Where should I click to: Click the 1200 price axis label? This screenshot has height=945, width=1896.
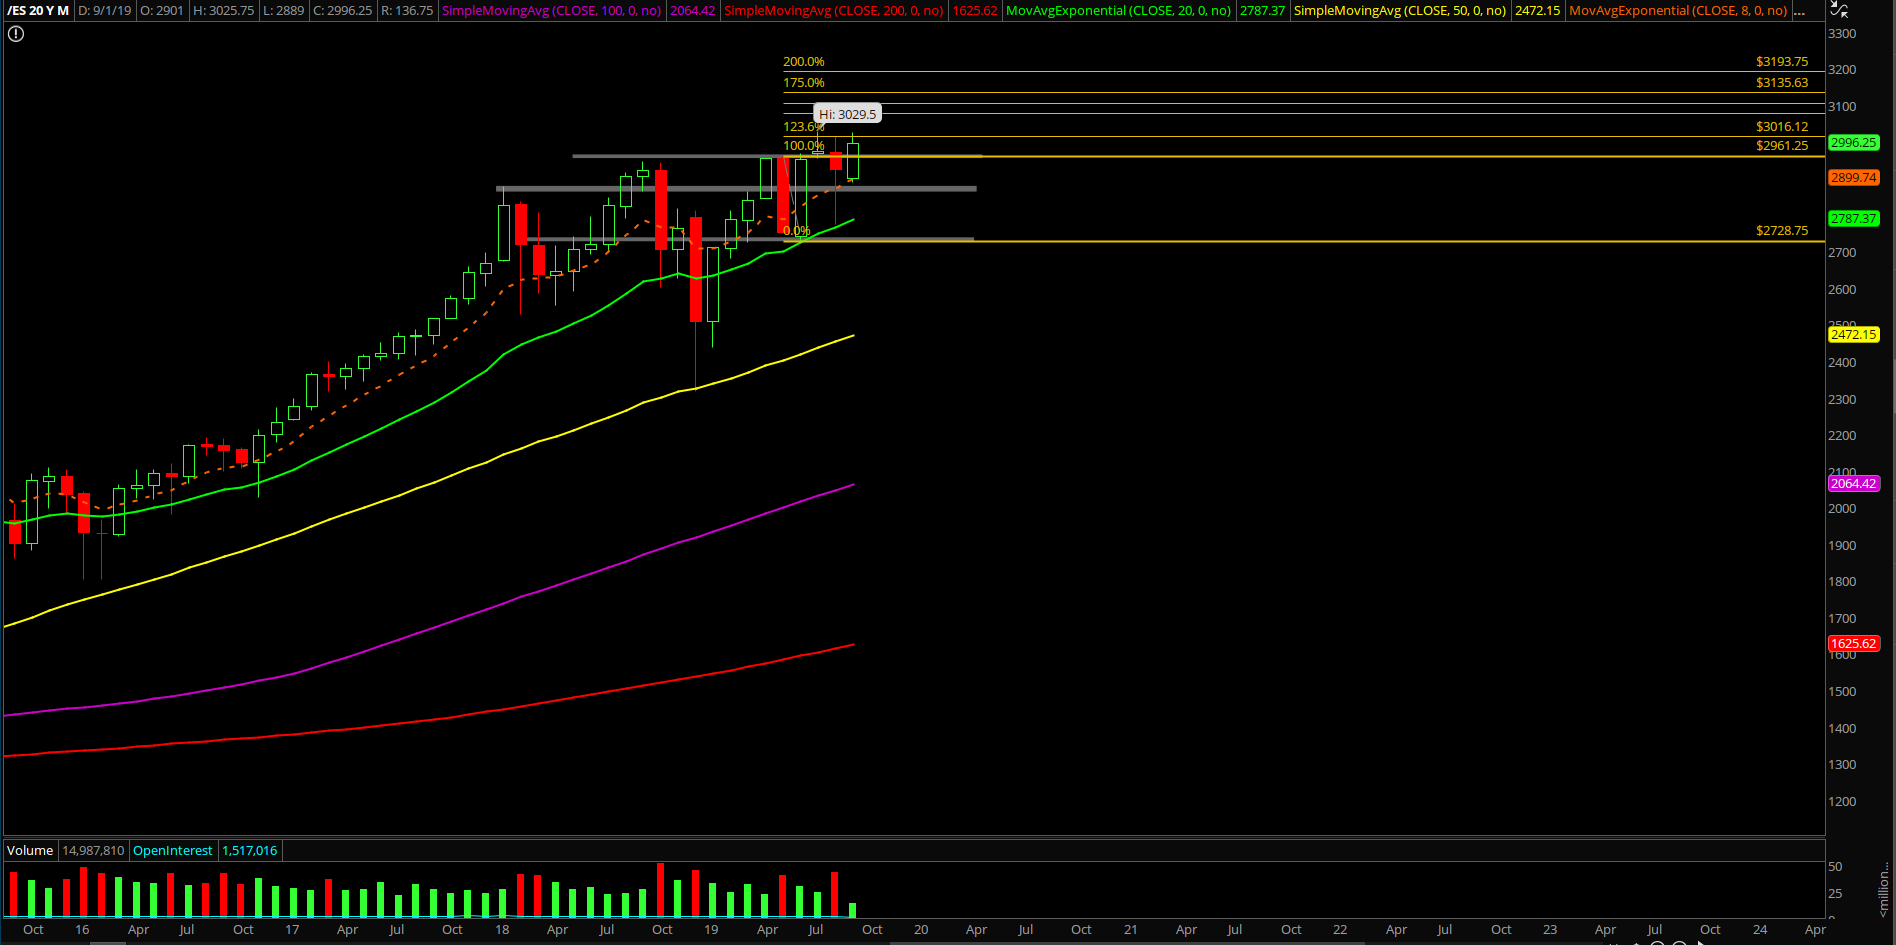pos(1842,802)
